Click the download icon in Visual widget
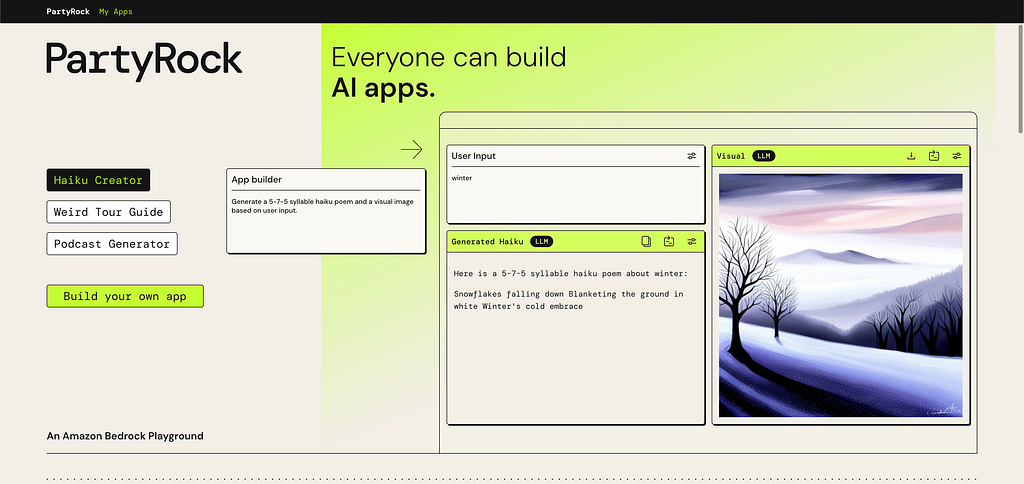This screenshot has height=484, width=1024. coord(911,156)
